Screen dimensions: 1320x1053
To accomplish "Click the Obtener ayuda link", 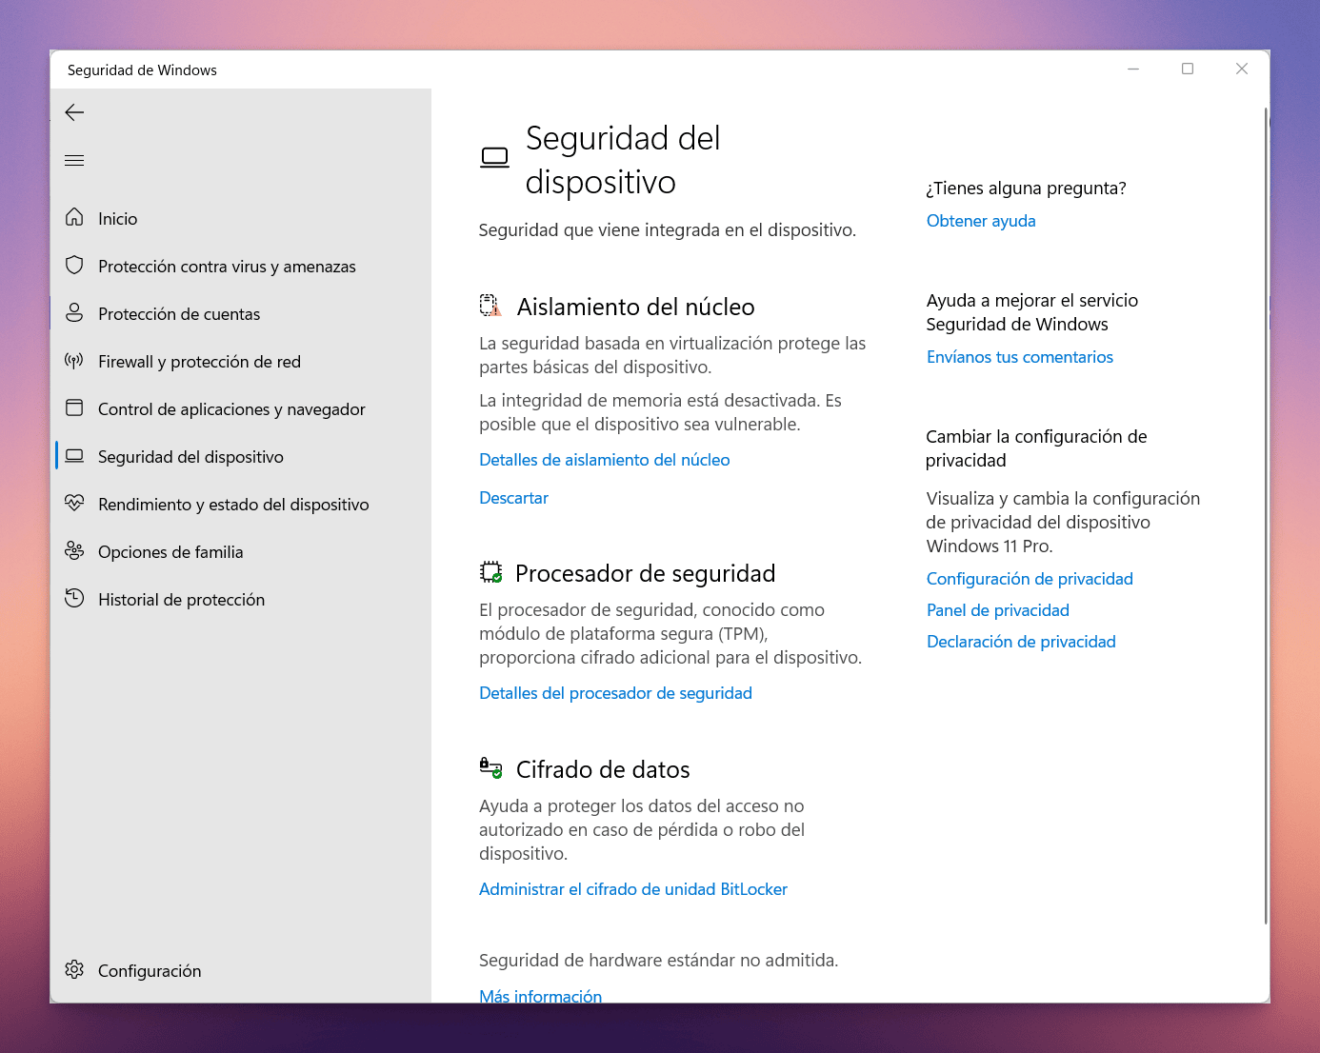I will click(x=981, y=221).
